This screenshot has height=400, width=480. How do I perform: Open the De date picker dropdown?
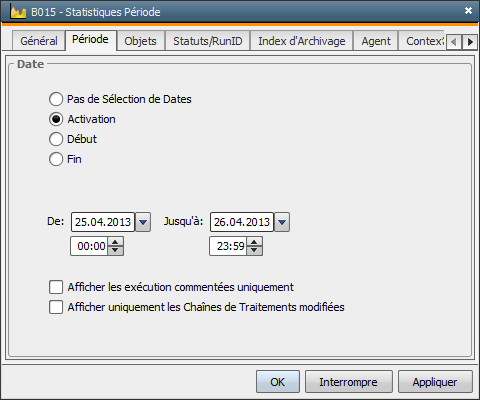(x=143, y=222)
